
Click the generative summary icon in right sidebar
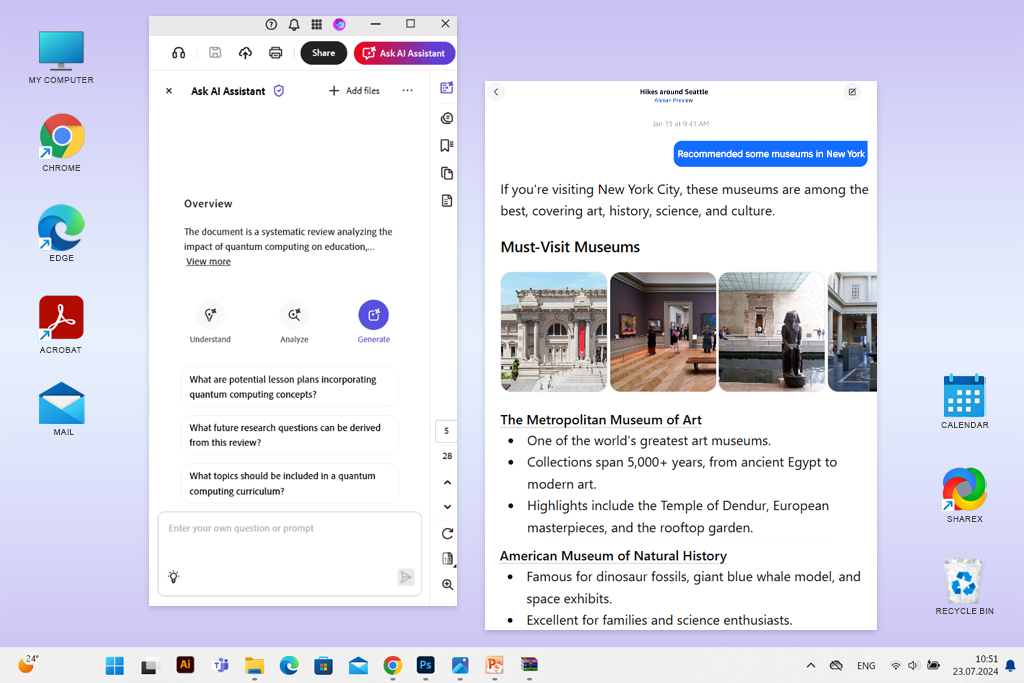point(447,118)
